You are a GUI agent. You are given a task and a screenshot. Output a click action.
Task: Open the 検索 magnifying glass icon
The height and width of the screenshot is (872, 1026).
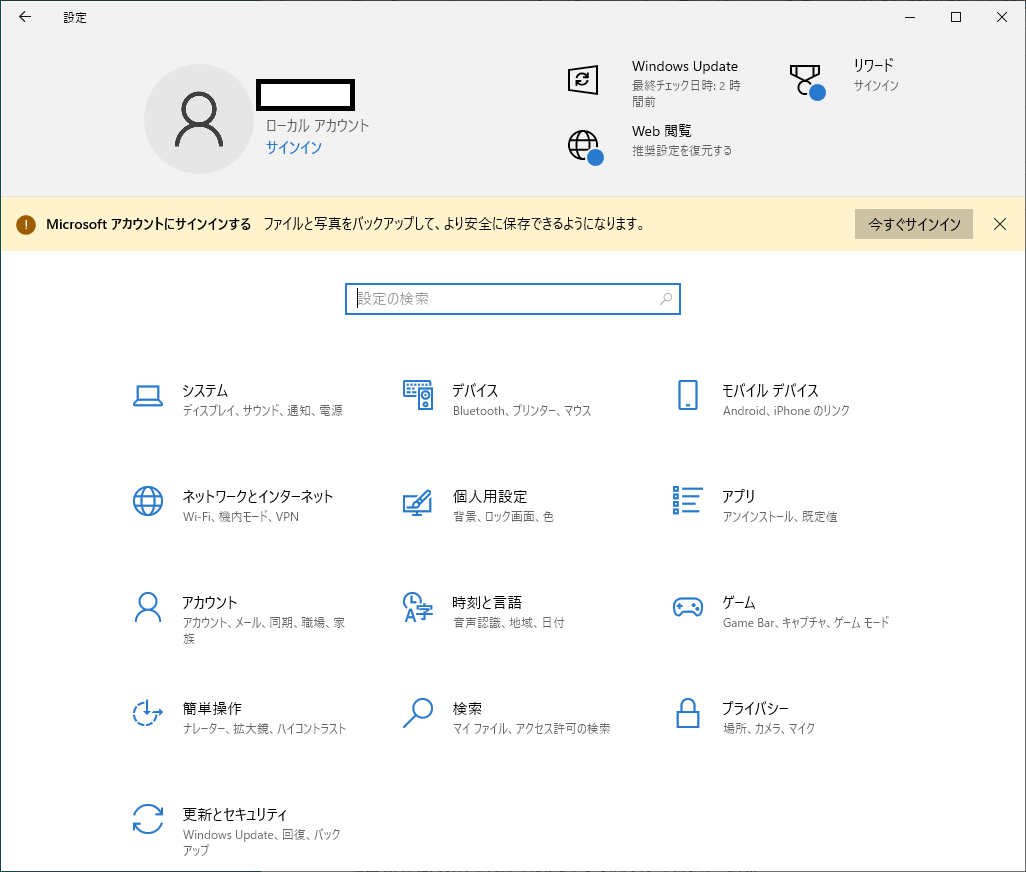pyautogui.click(x=417, y=713)
